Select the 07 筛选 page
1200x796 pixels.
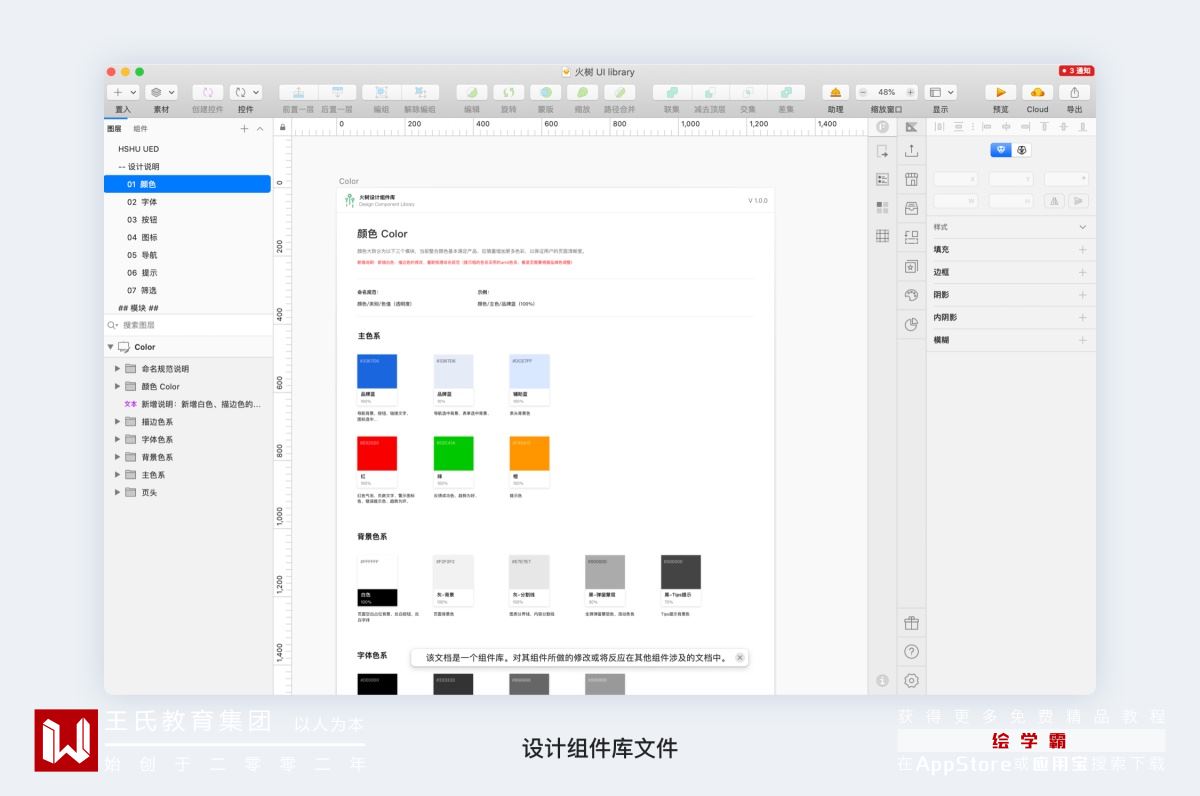pos(187,290)
